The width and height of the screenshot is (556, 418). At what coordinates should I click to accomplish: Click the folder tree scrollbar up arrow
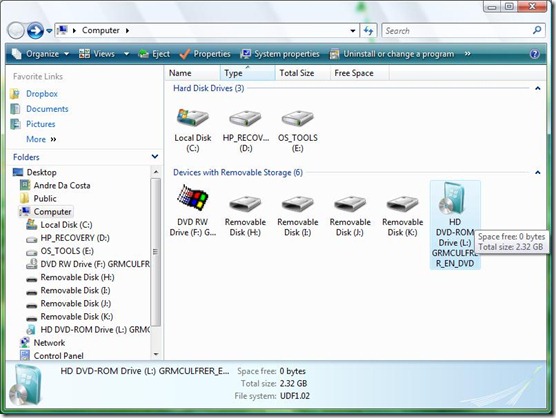click(156, 172)
